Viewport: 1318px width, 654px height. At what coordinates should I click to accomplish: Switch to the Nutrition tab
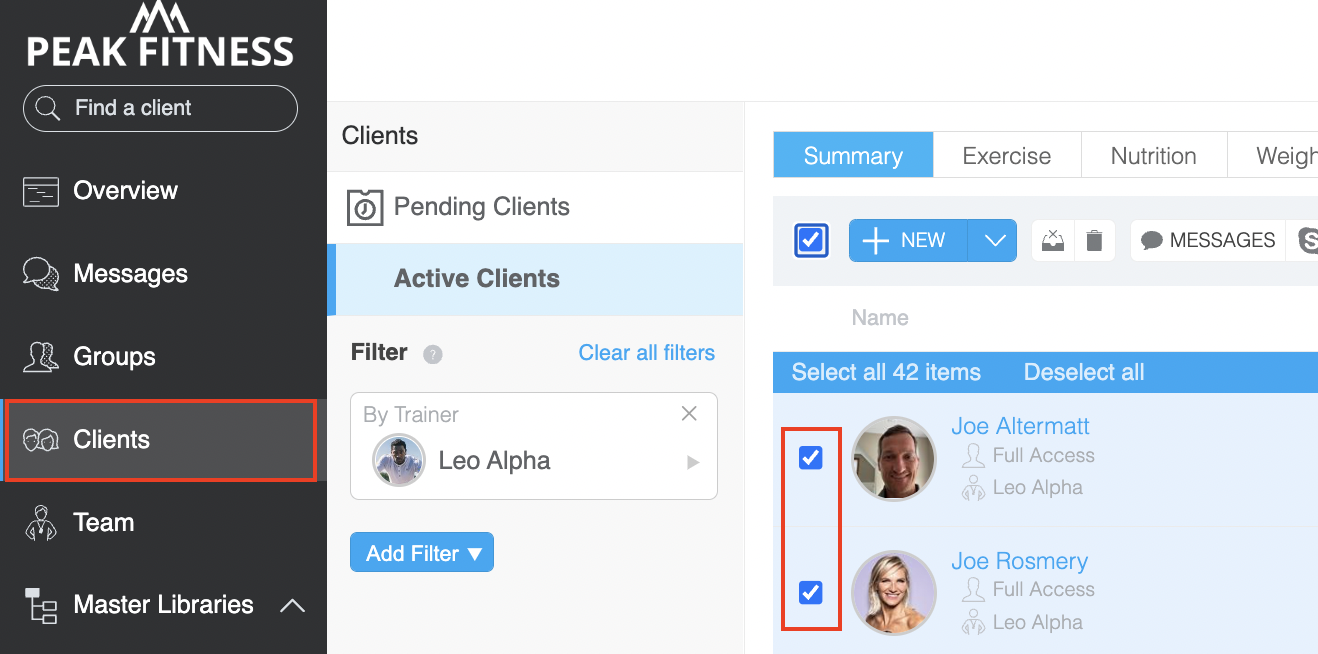click(1154, 156)
